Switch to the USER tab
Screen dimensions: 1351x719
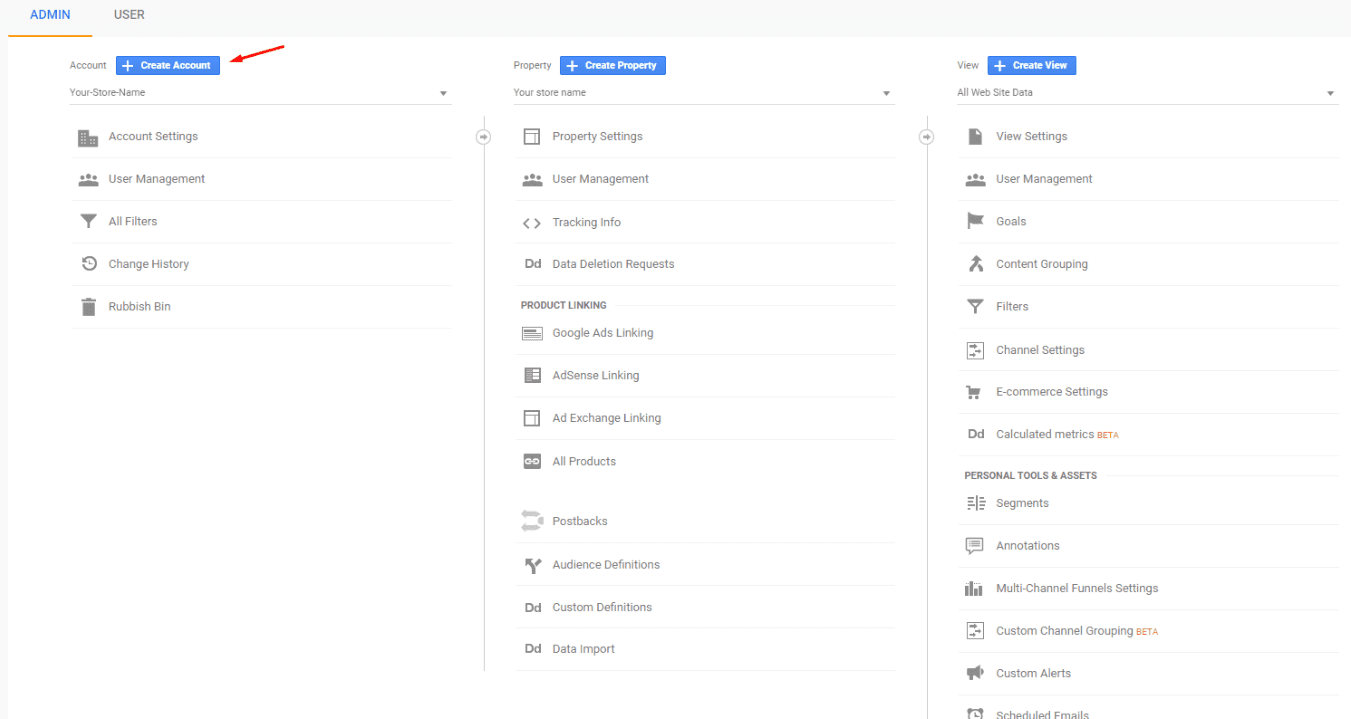(x=129, y=15)
